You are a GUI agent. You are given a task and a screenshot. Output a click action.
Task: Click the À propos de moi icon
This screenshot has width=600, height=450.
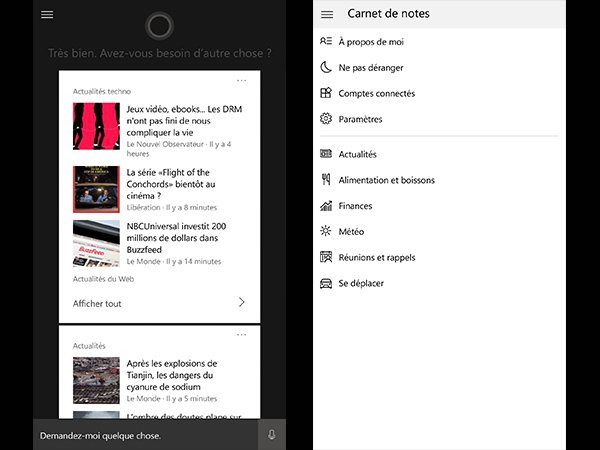[326, 41]
